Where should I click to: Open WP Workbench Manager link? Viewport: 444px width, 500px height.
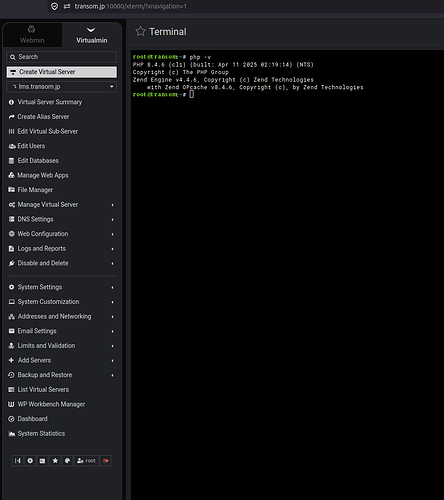(x=51, y=404)
